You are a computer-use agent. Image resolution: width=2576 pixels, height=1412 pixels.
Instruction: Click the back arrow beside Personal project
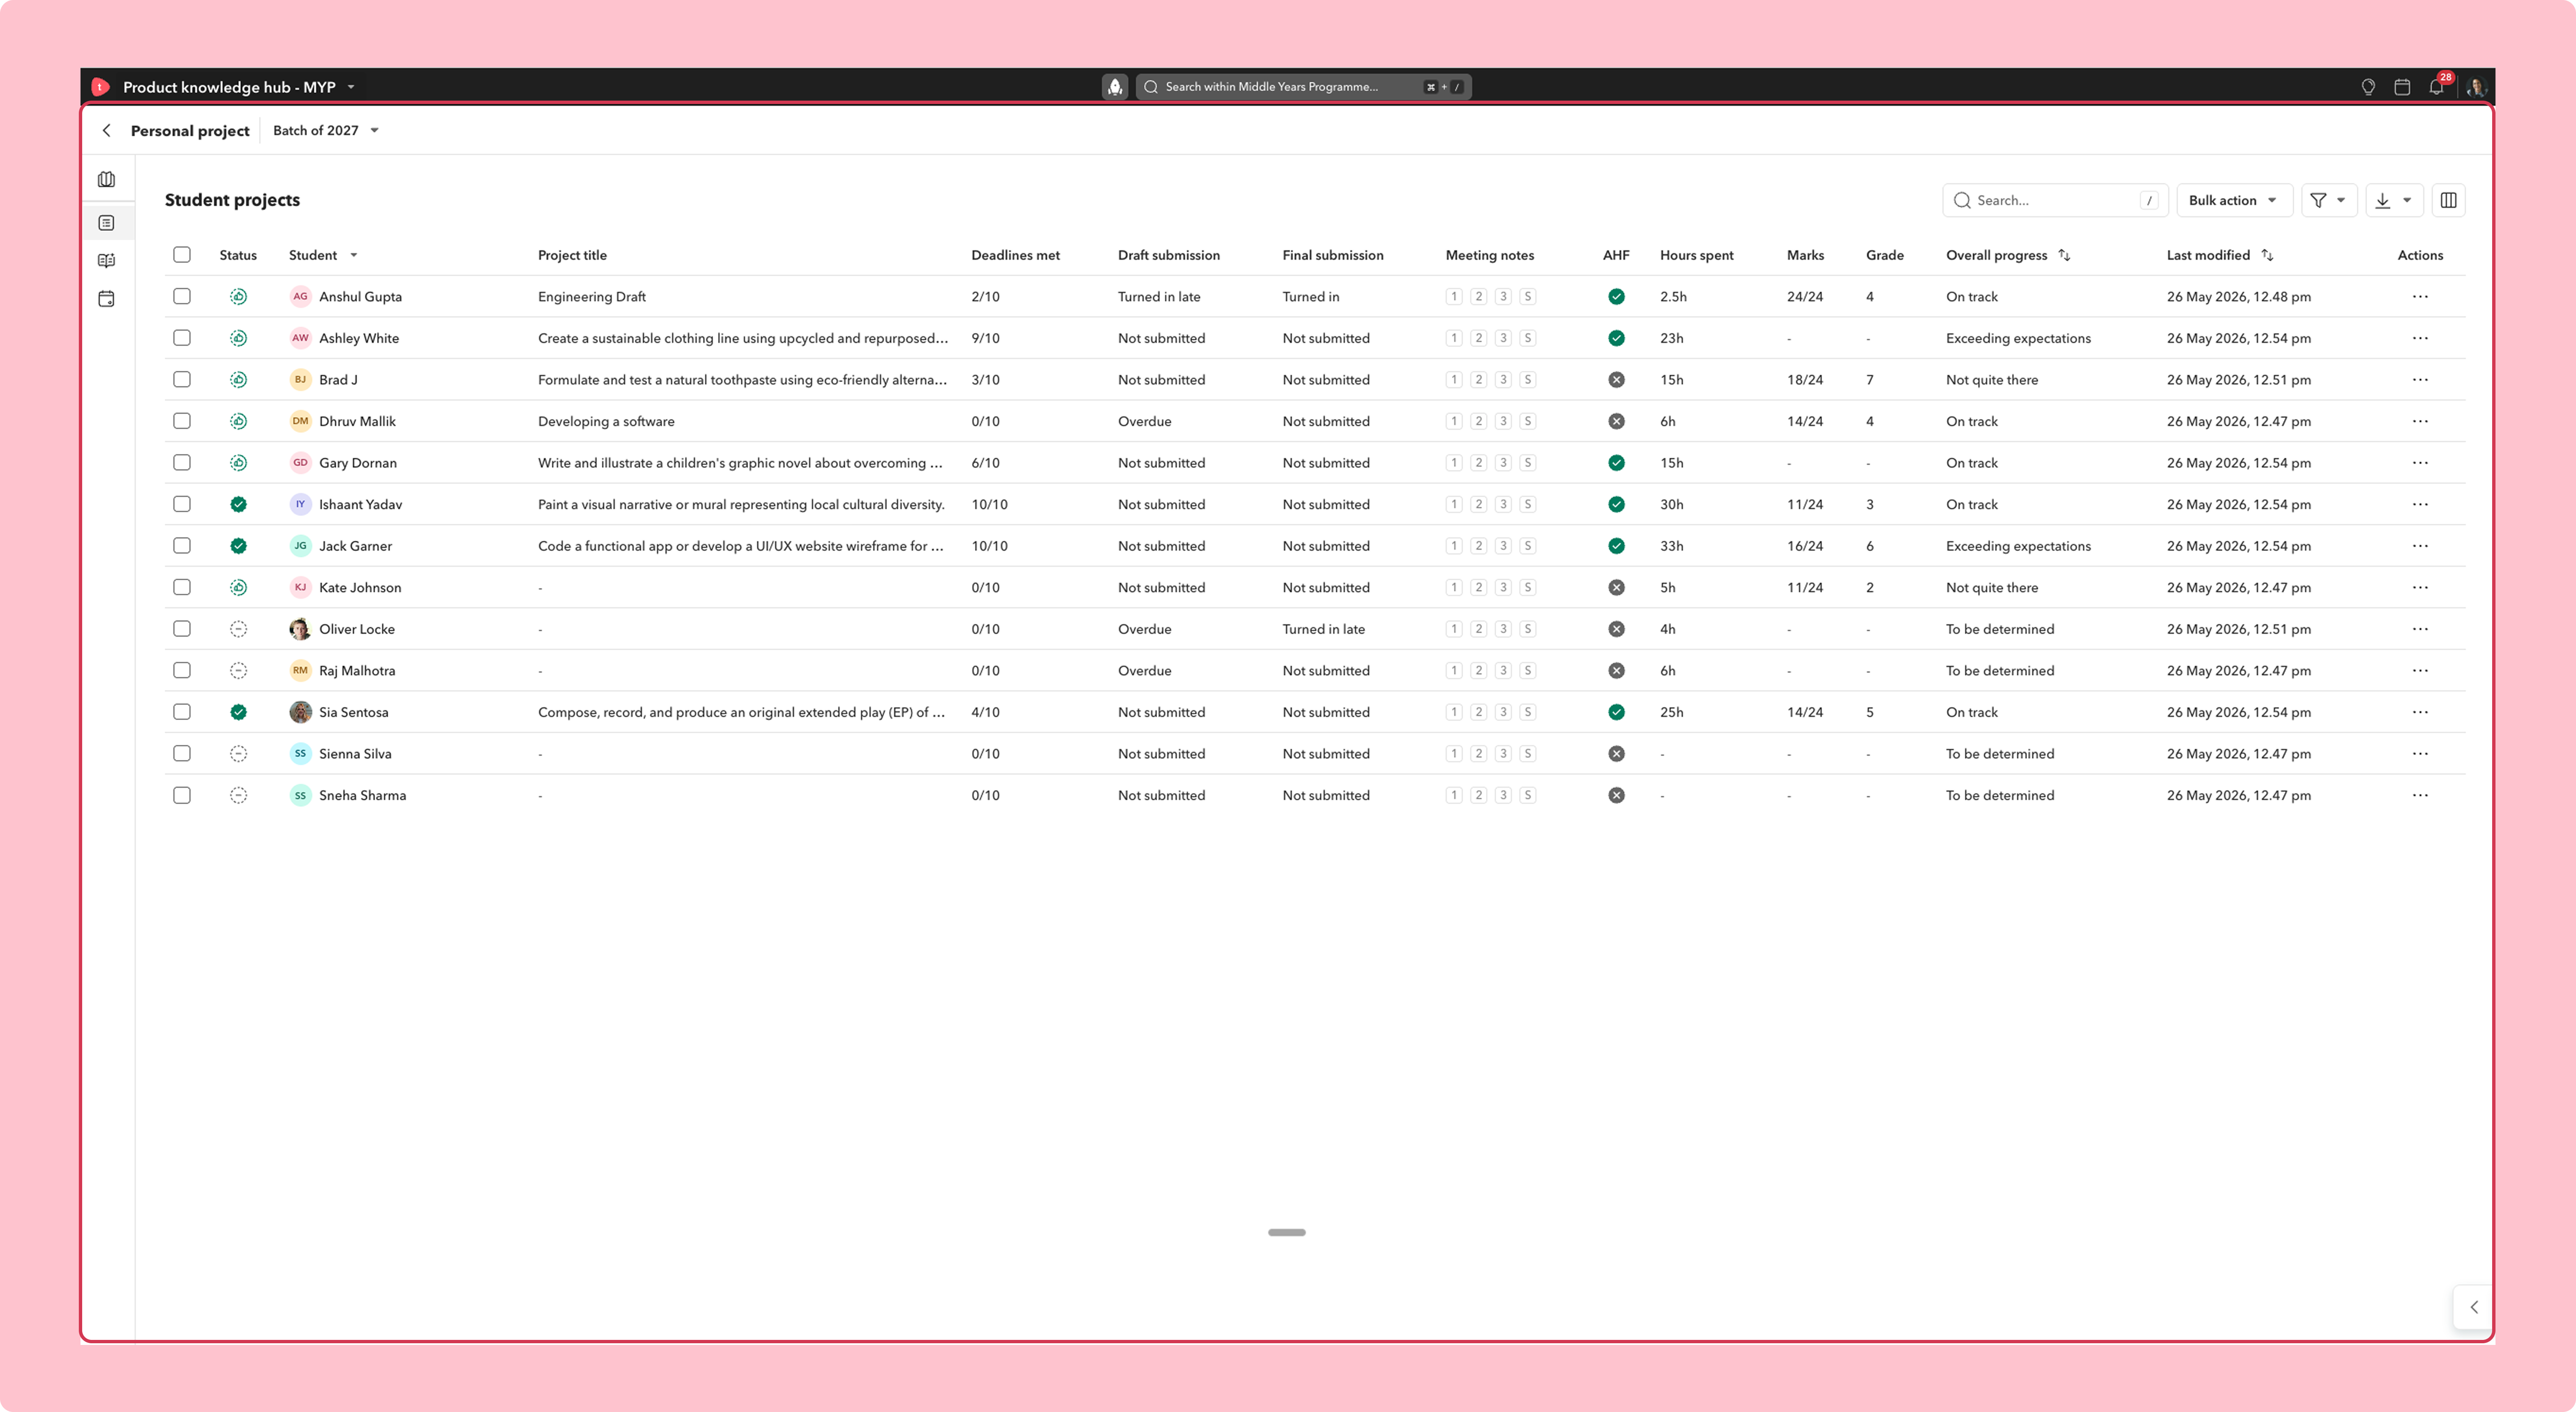107,130
